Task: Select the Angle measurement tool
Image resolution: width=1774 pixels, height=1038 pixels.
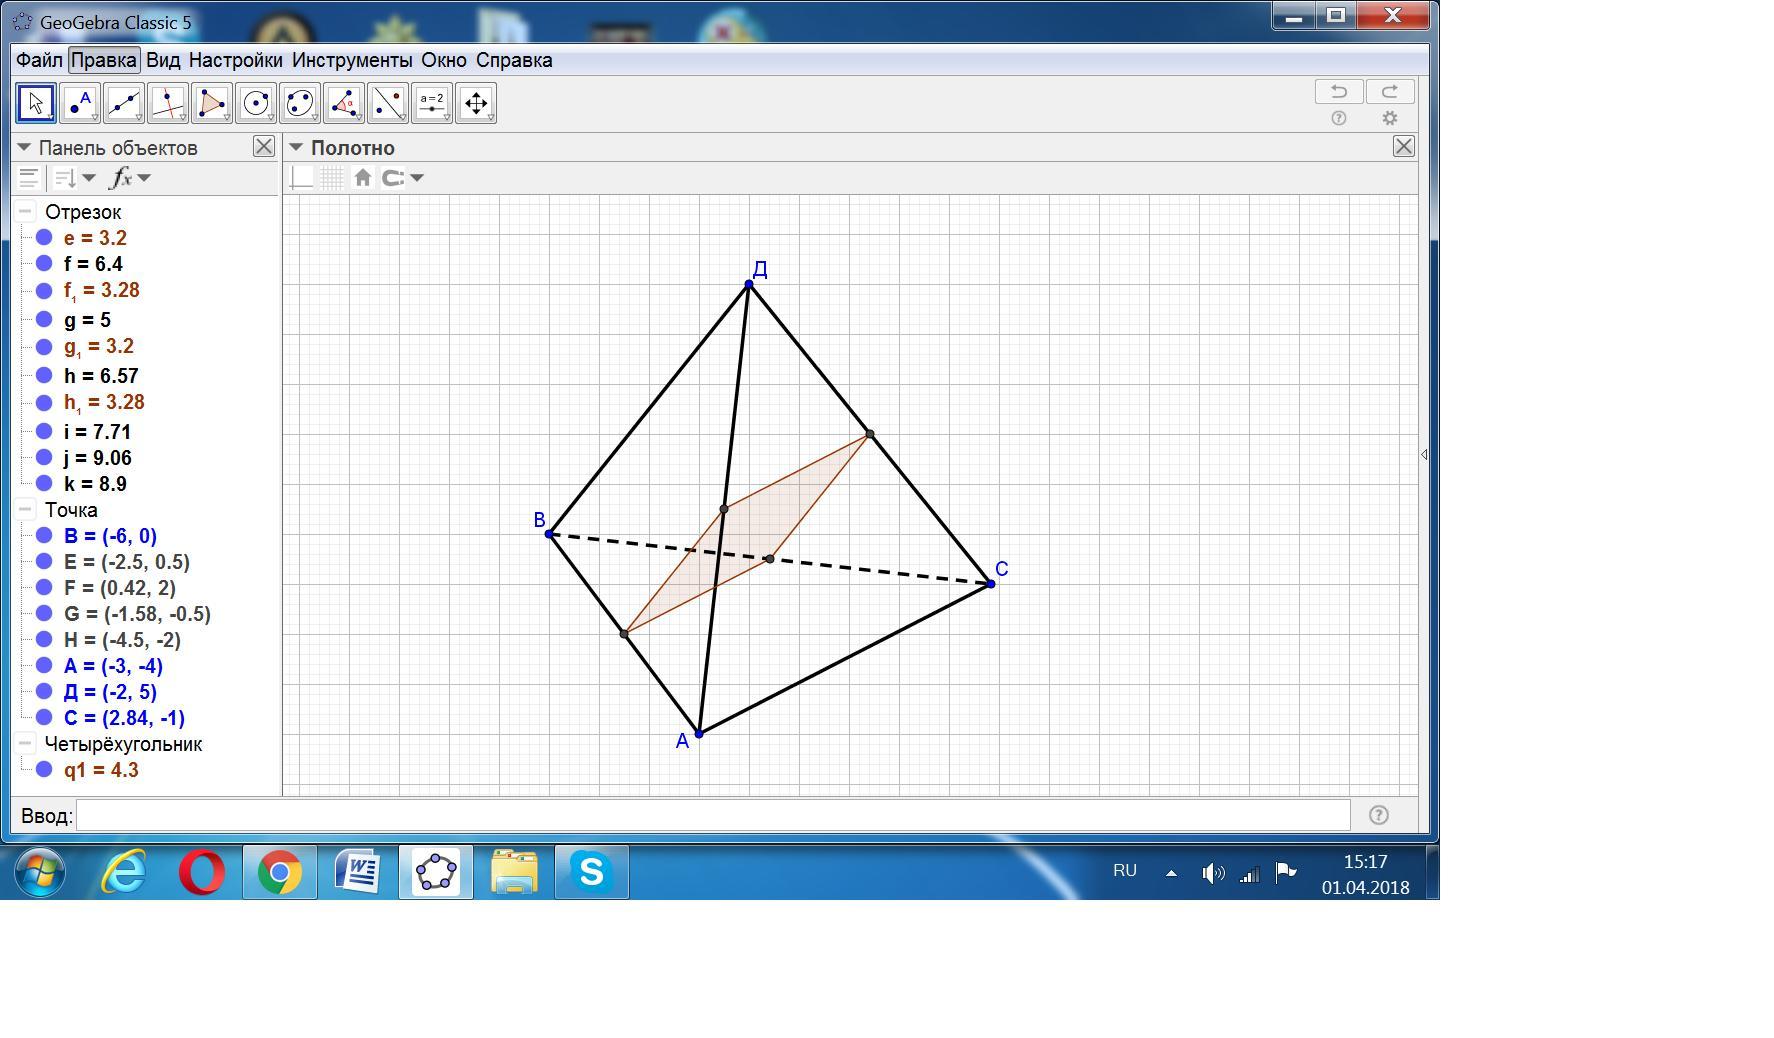Action: (x=343, y=103)
